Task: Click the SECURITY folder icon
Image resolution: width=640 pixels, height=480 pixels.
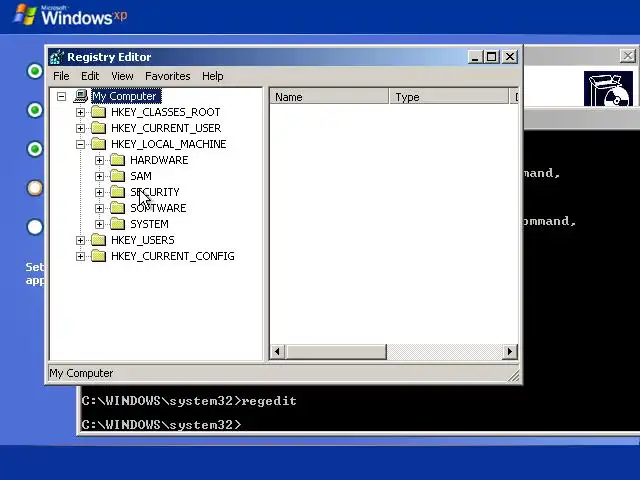Action: [118, 191]
